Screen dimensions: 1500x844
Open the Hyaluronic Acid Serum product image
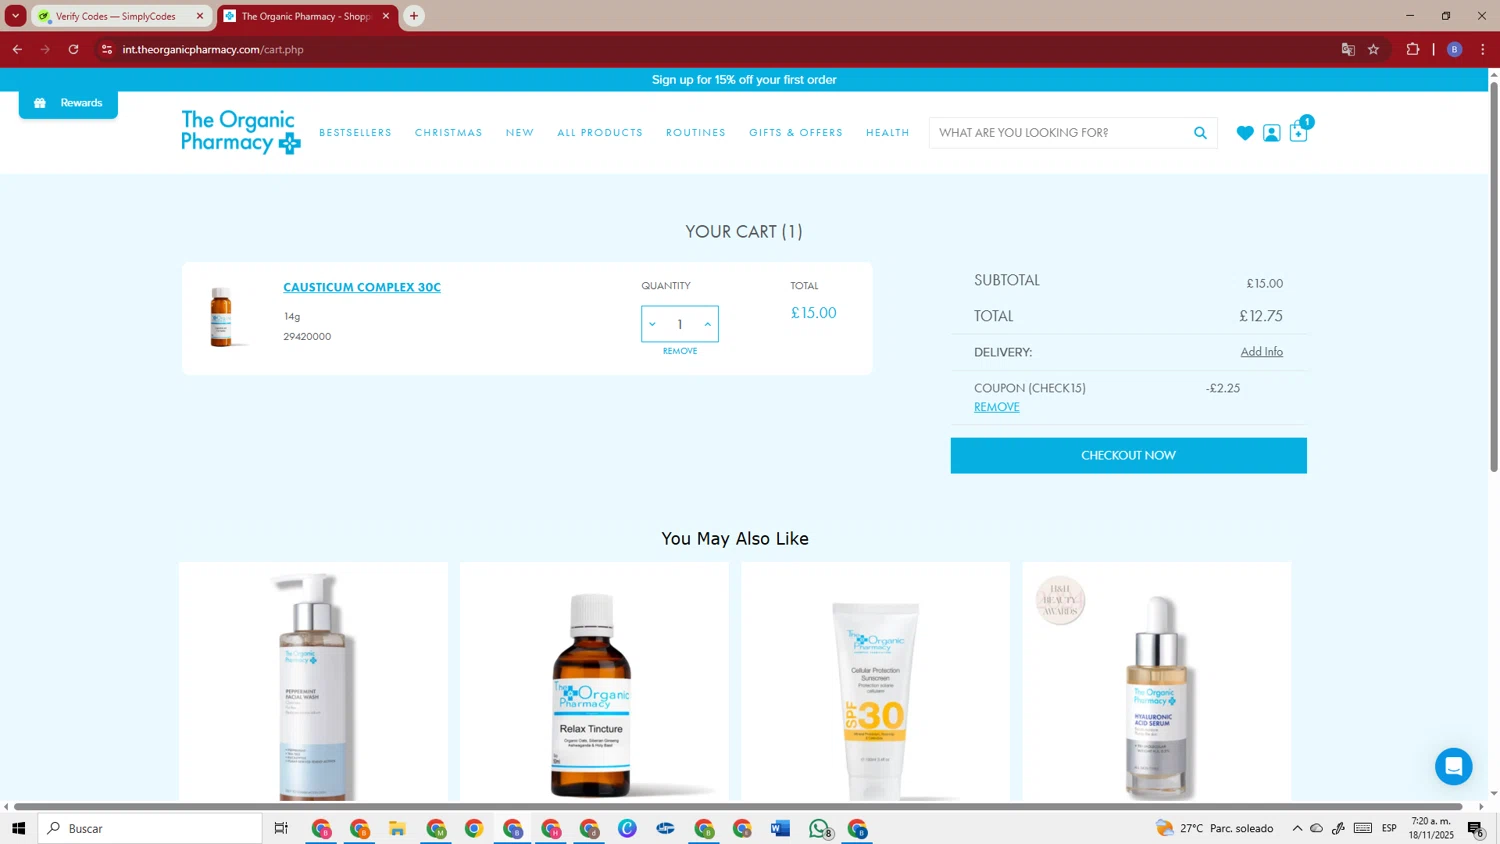click(1157, 682)
